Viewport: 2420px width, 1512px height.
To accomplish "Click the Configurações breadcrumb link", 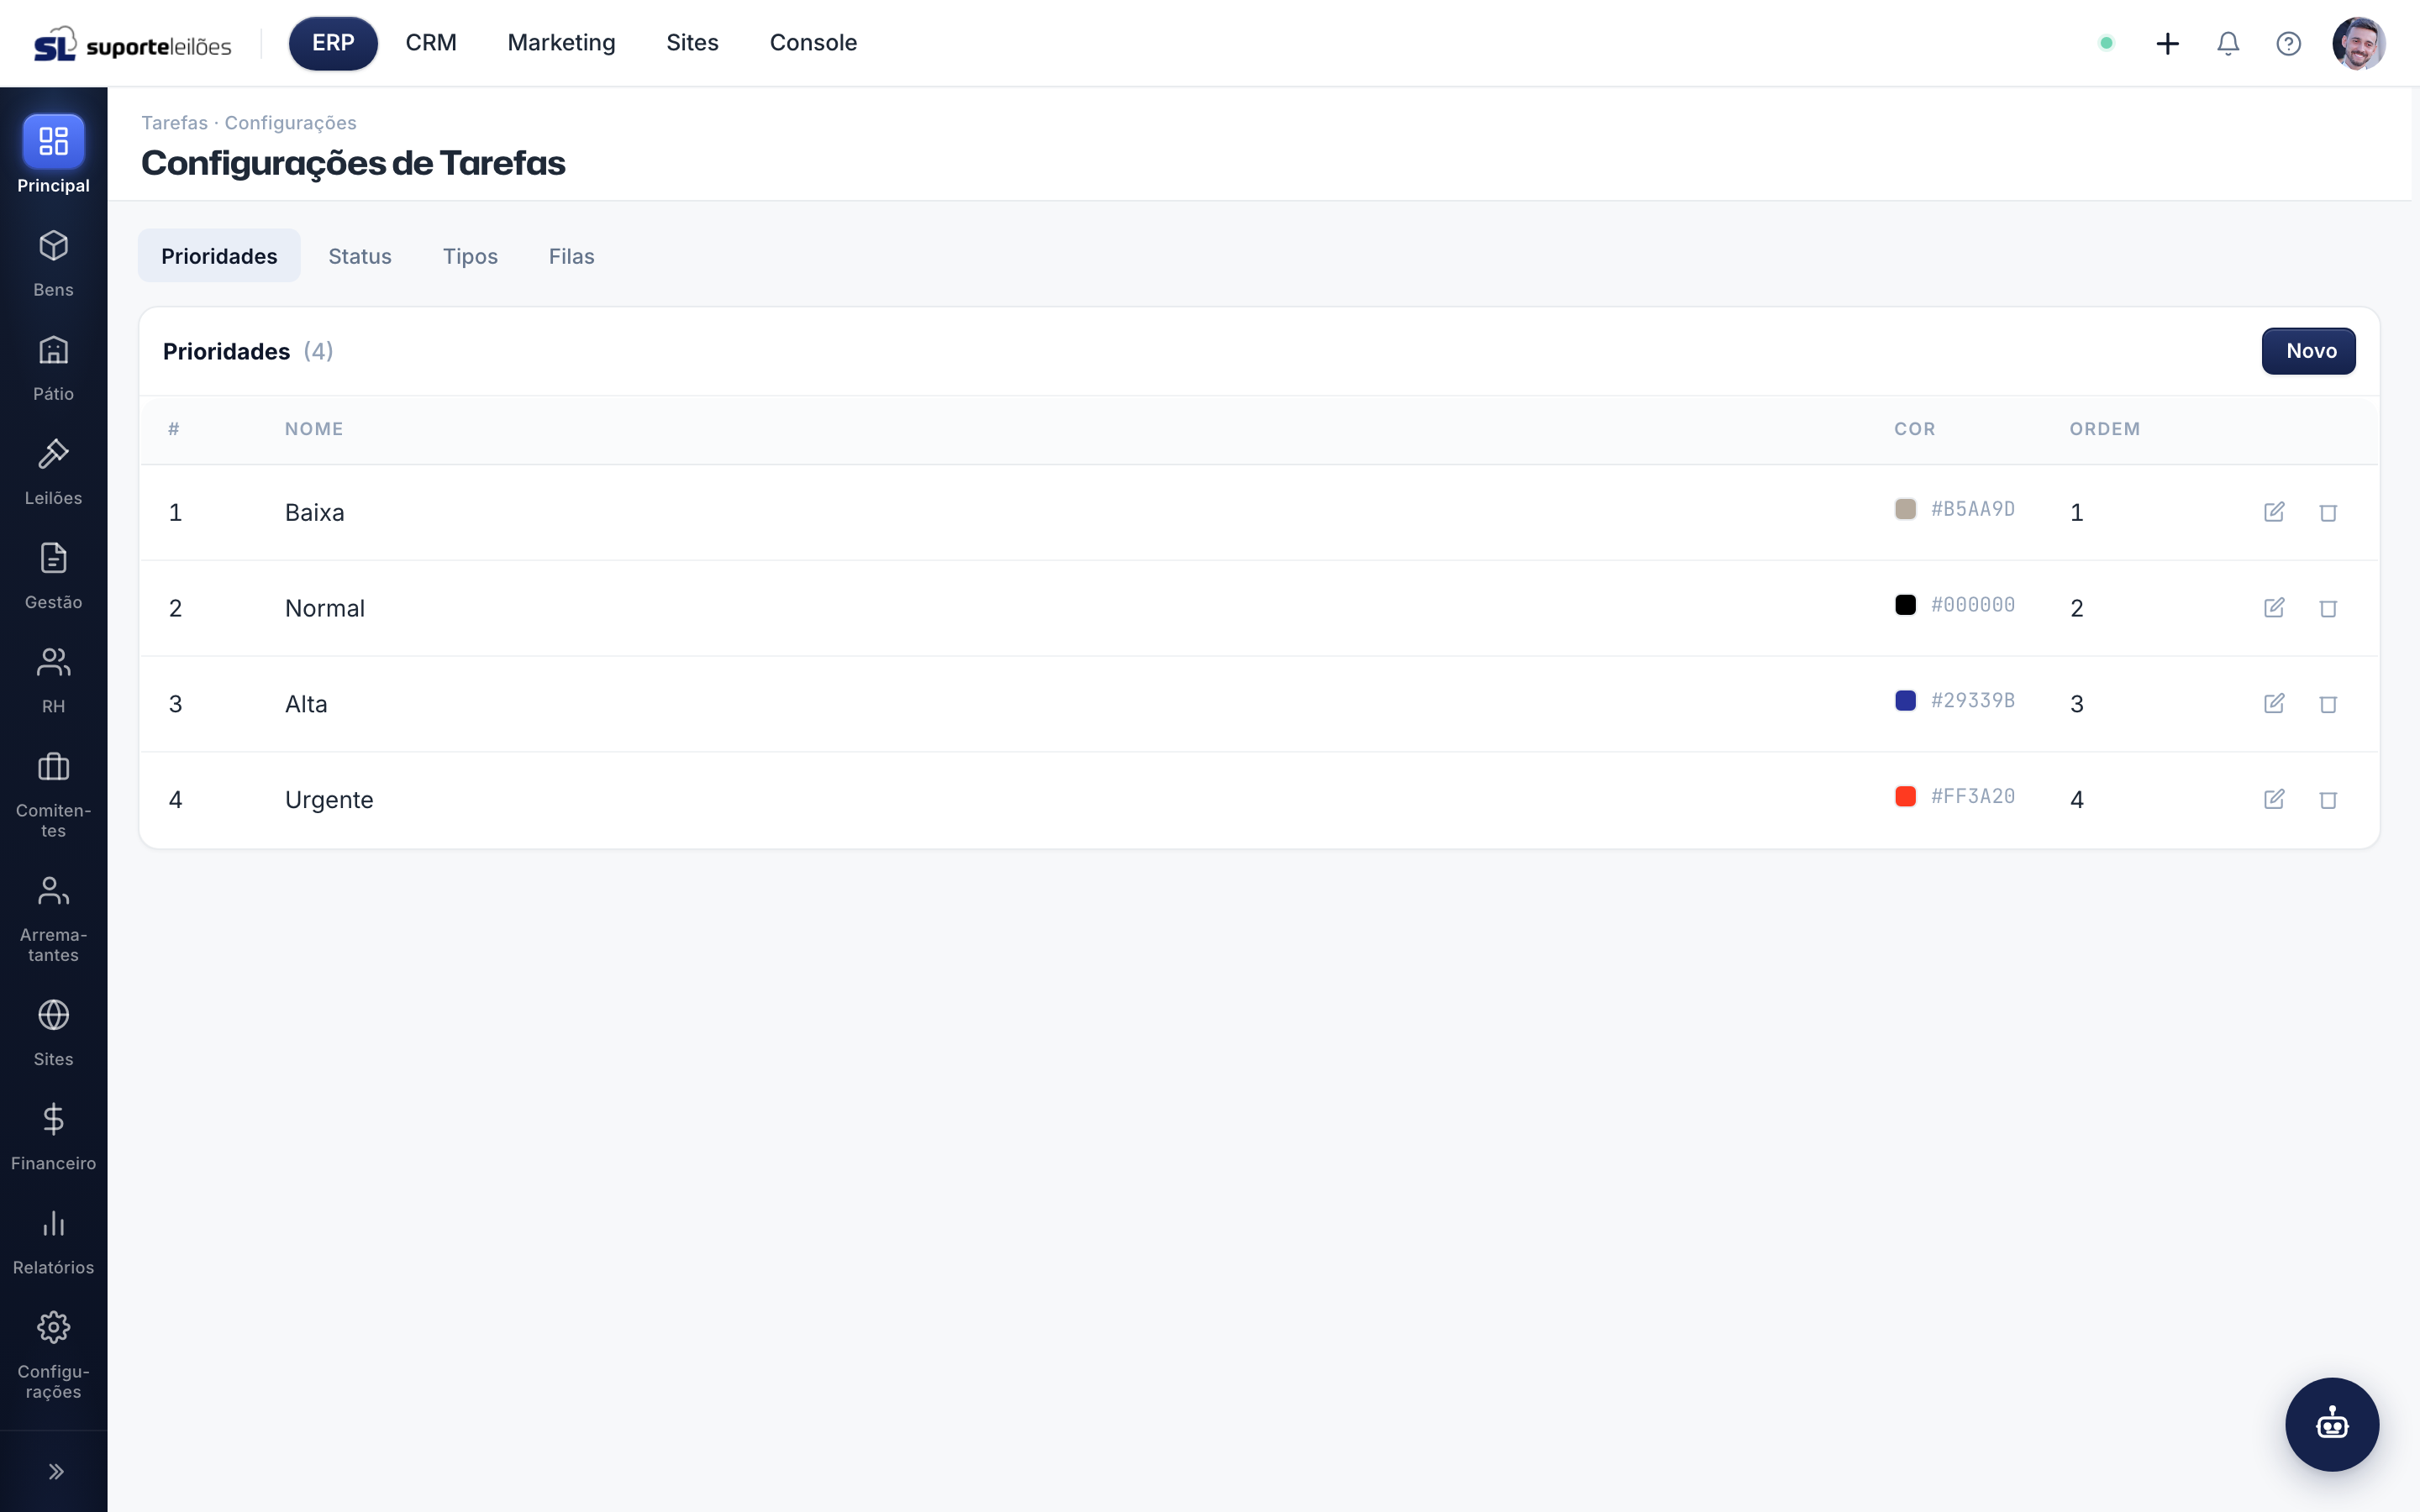I will pyautogui.click(x=290, y=123).
